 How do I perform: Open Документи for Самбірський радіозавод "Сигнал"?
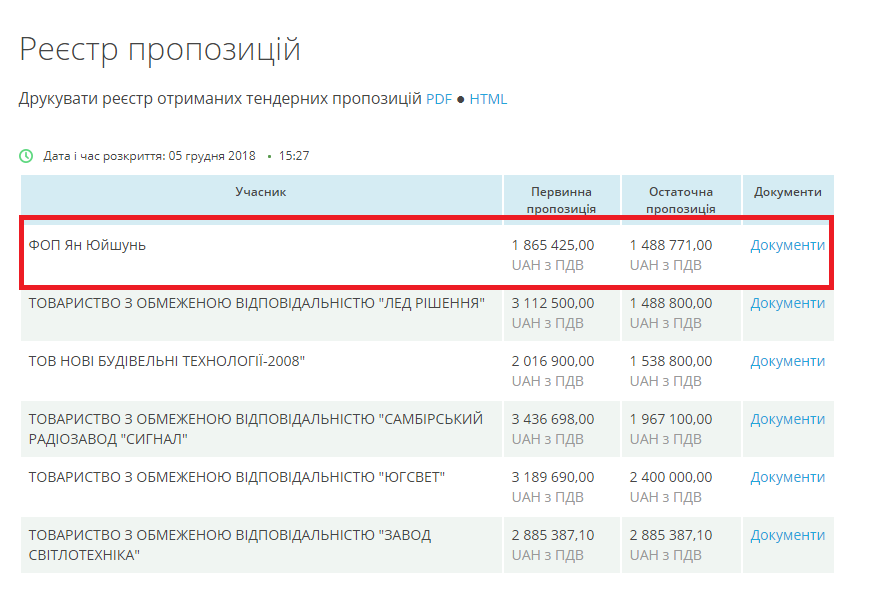pos(787,419)
